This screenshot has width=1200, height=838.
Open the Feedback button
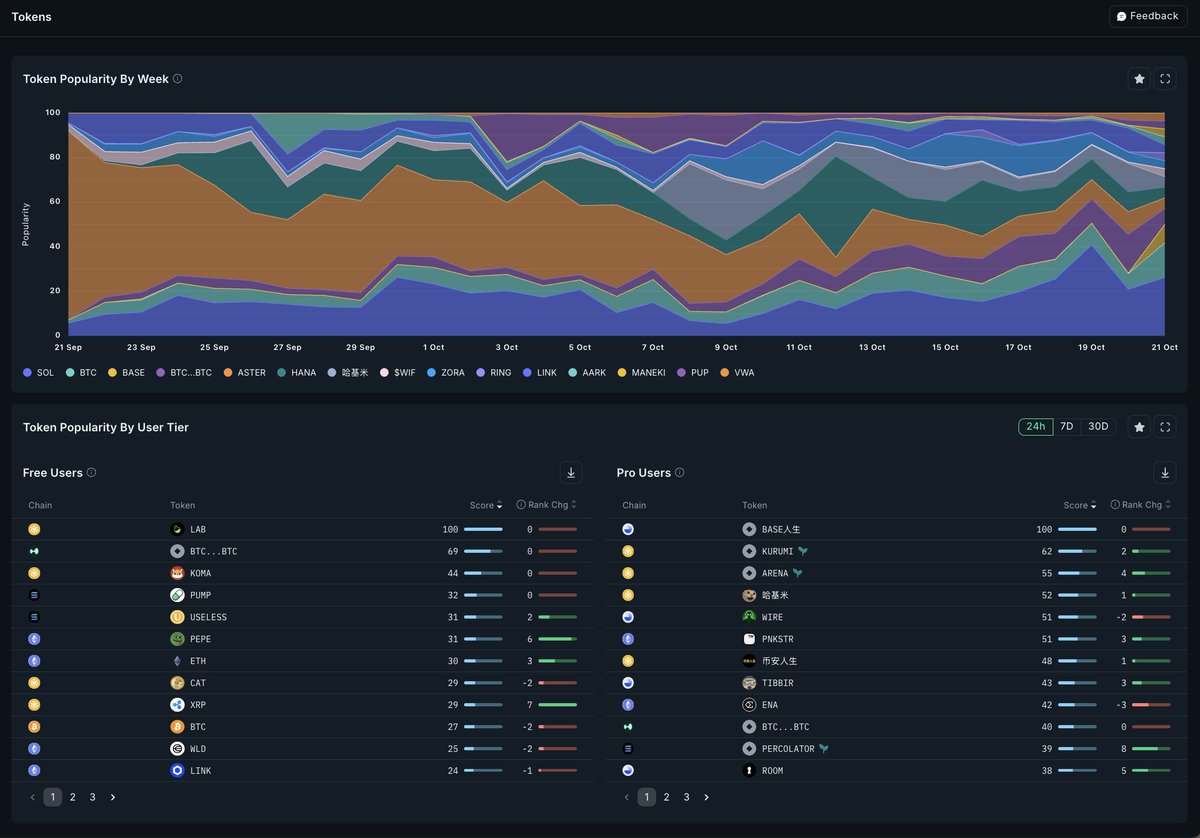[x=1147, y=16]
